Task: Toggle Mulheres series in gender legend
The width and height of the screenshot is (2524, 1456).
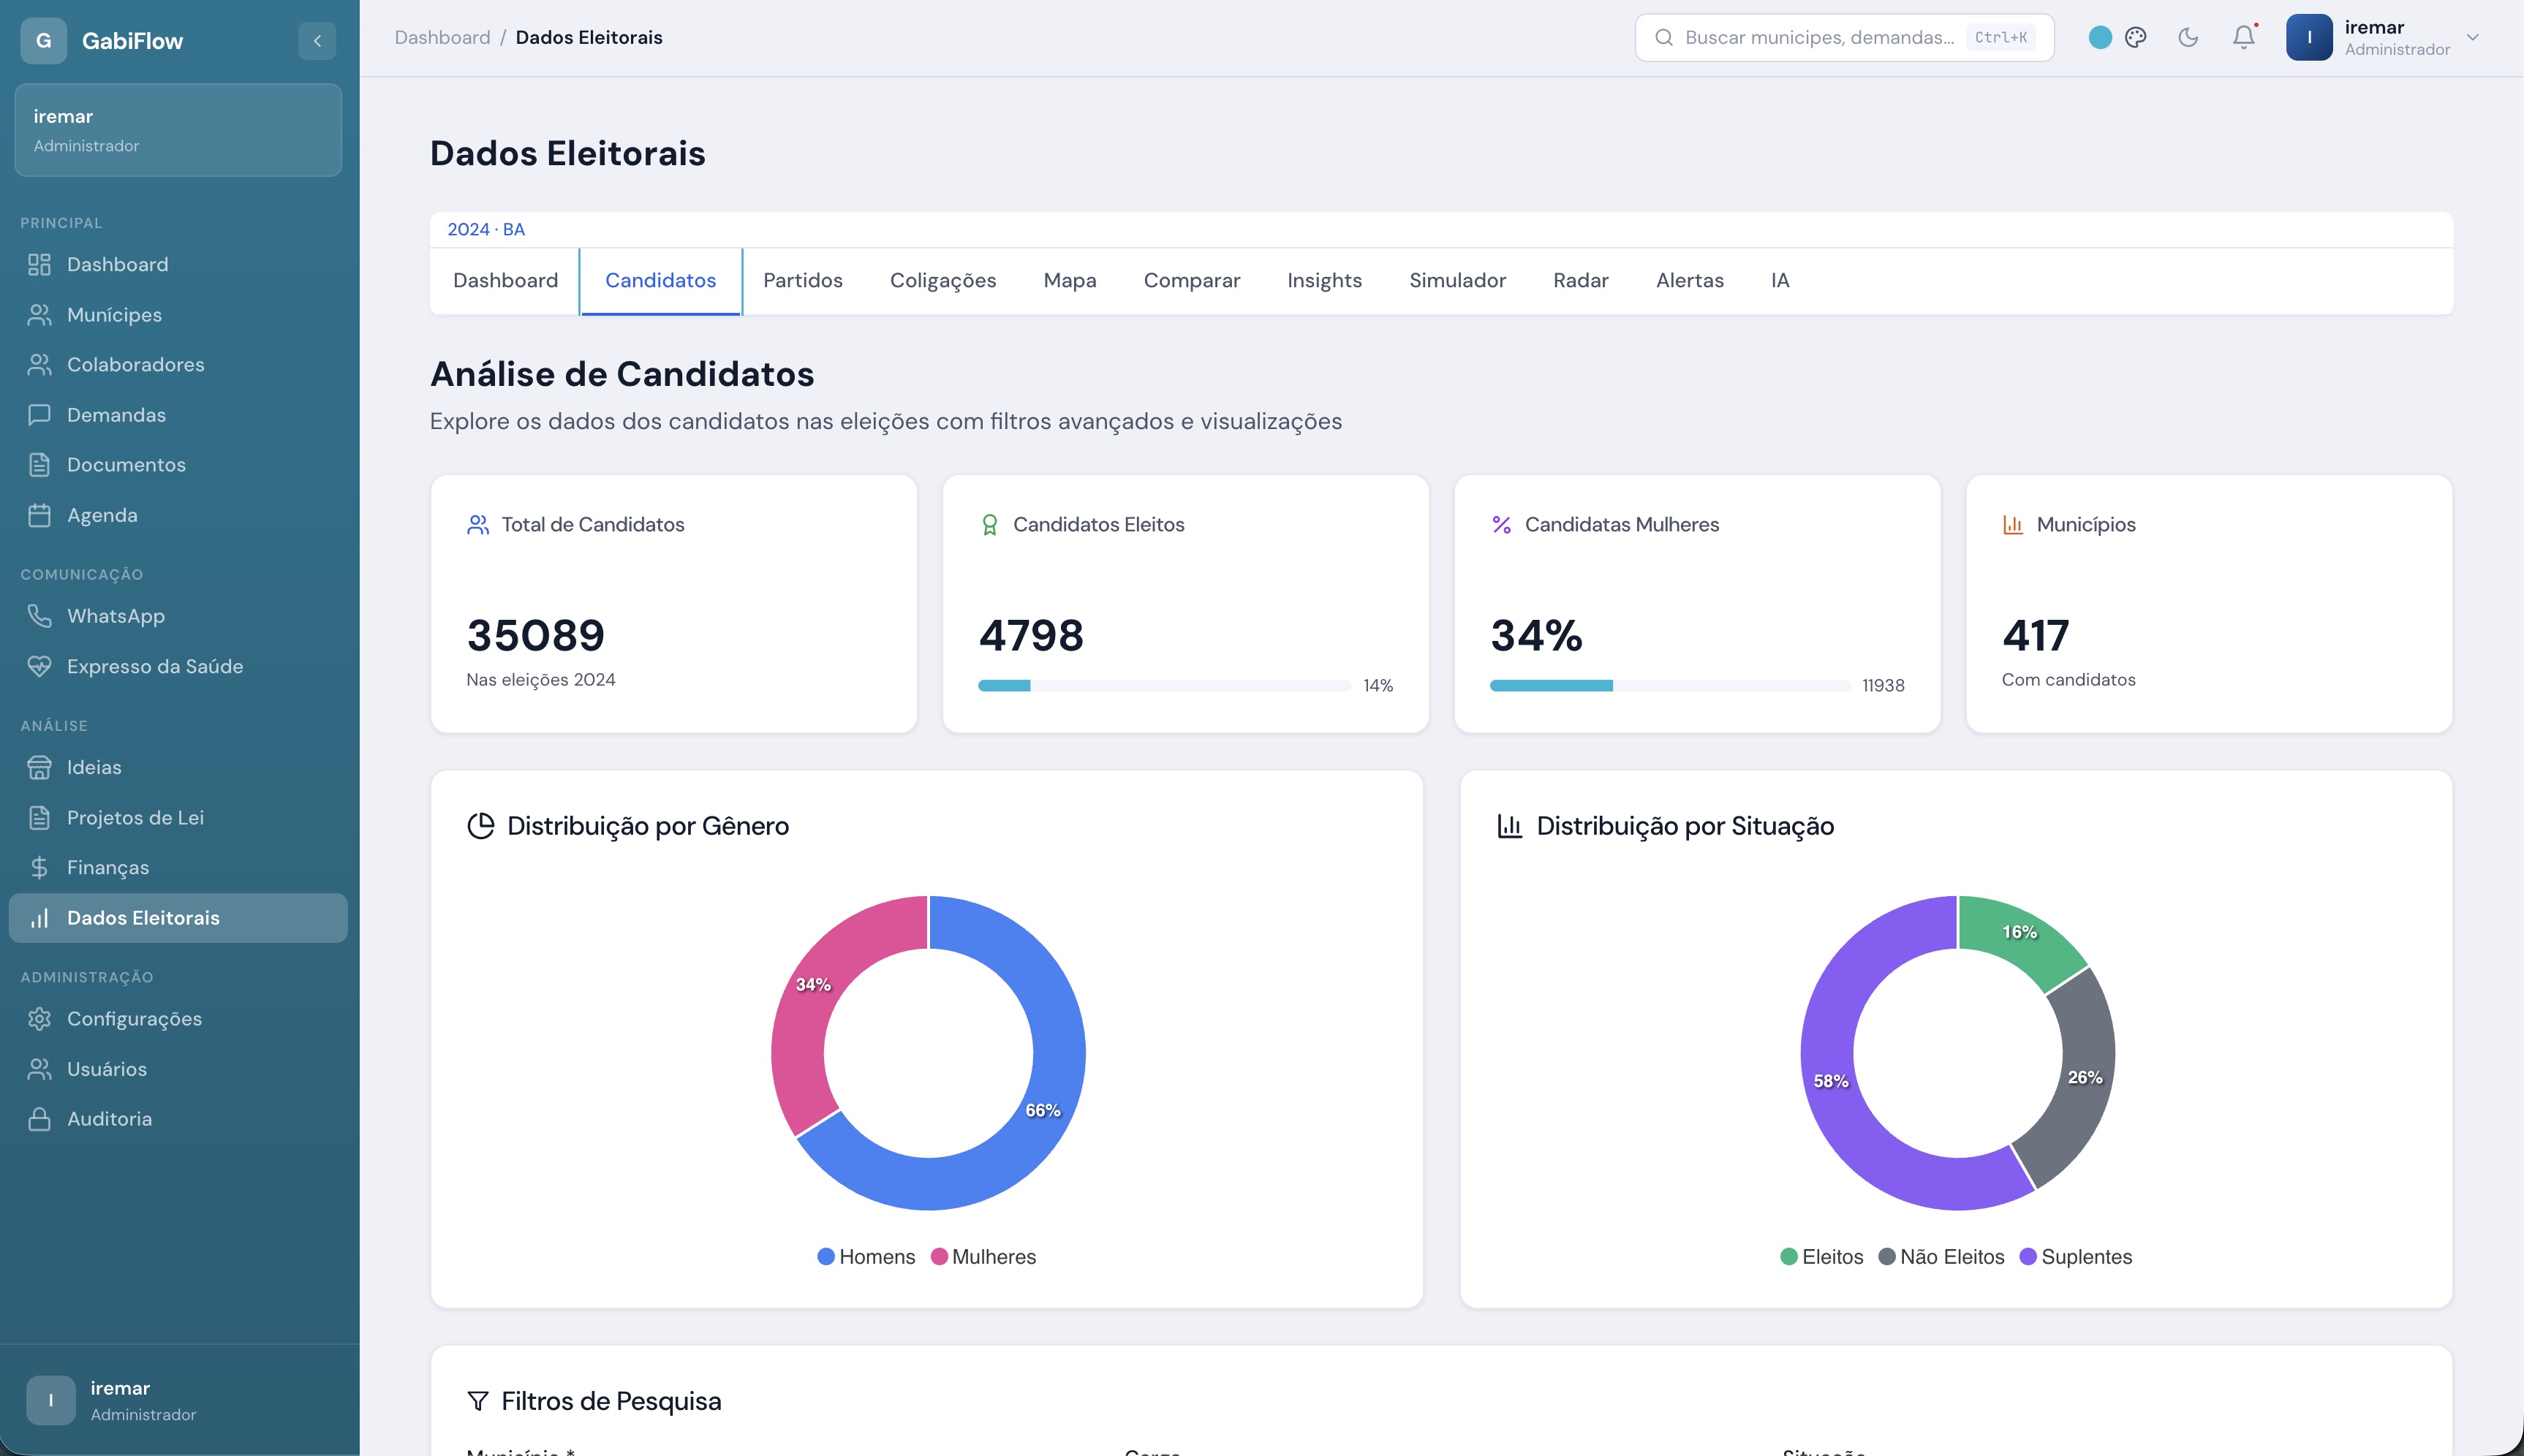Action: tap(983, 1257)
